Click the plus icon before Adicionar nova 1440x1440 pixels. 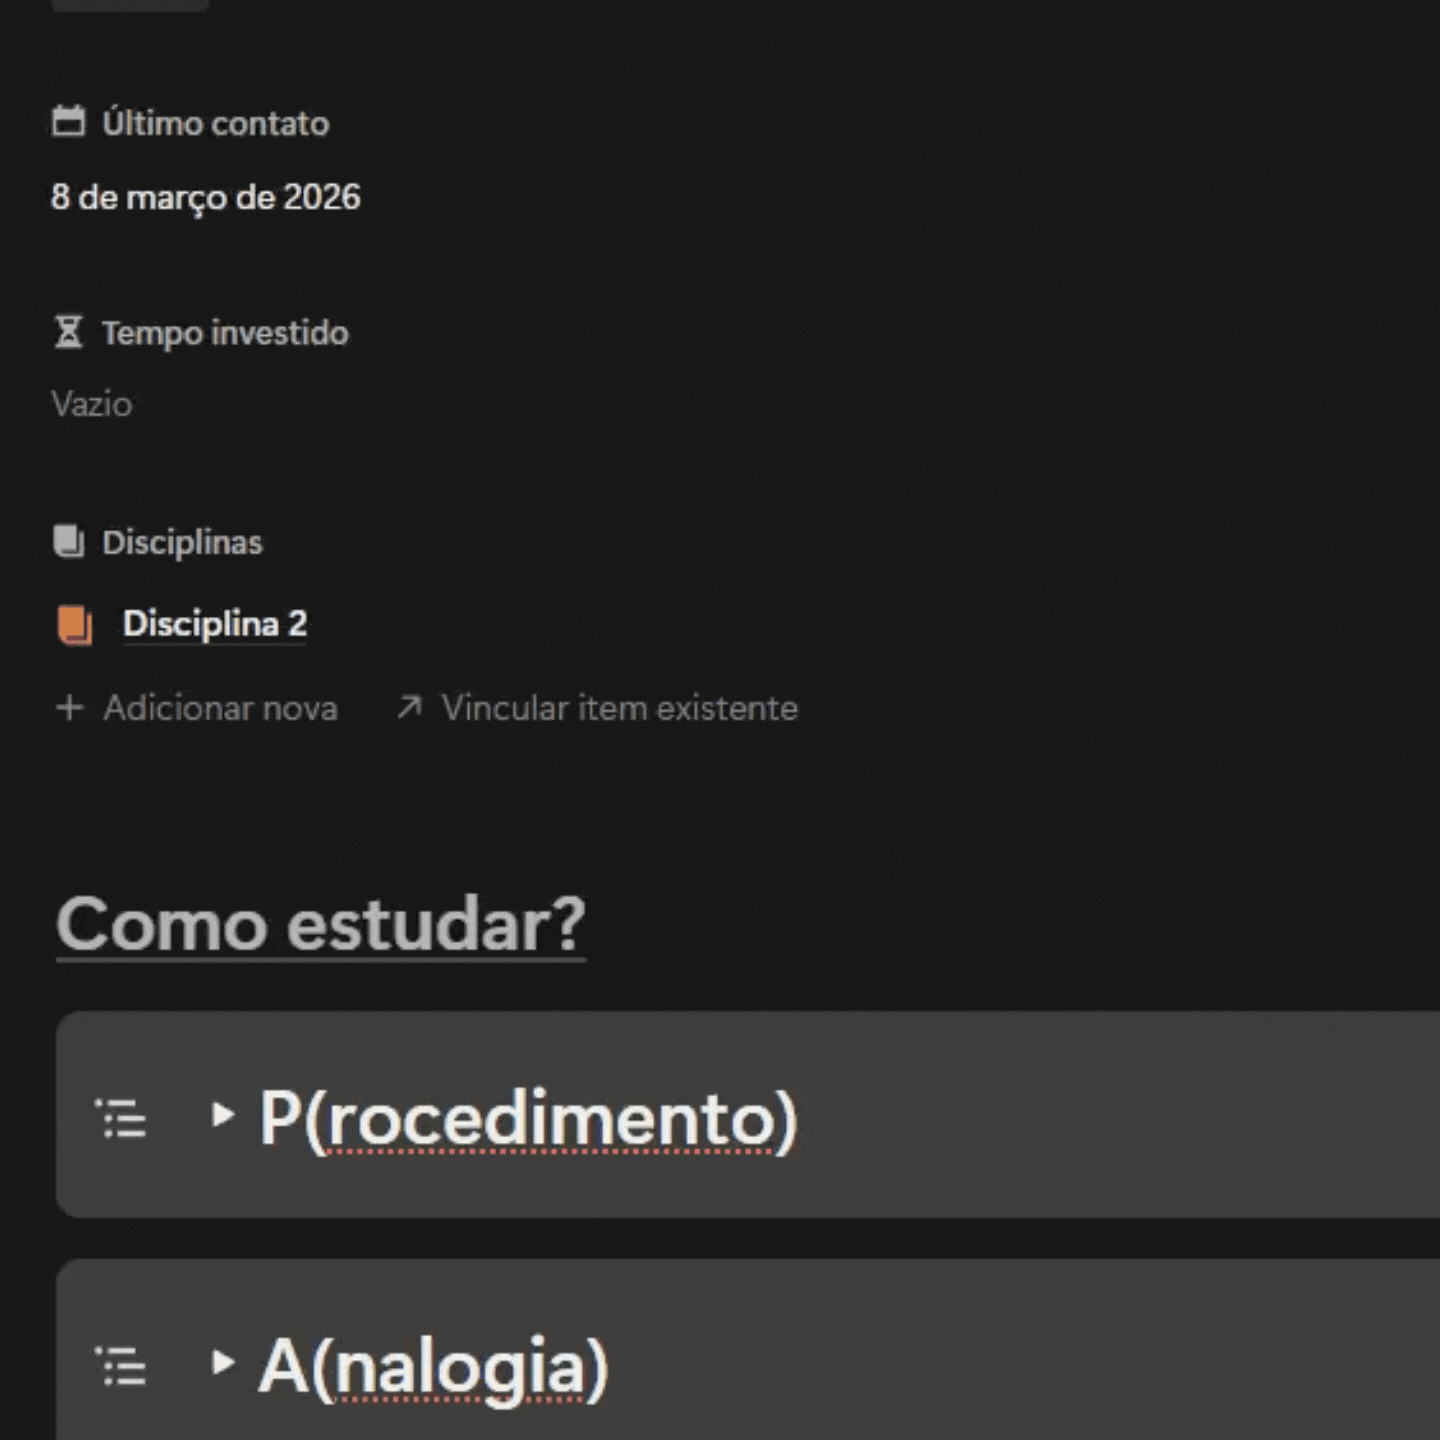[69, 708]
